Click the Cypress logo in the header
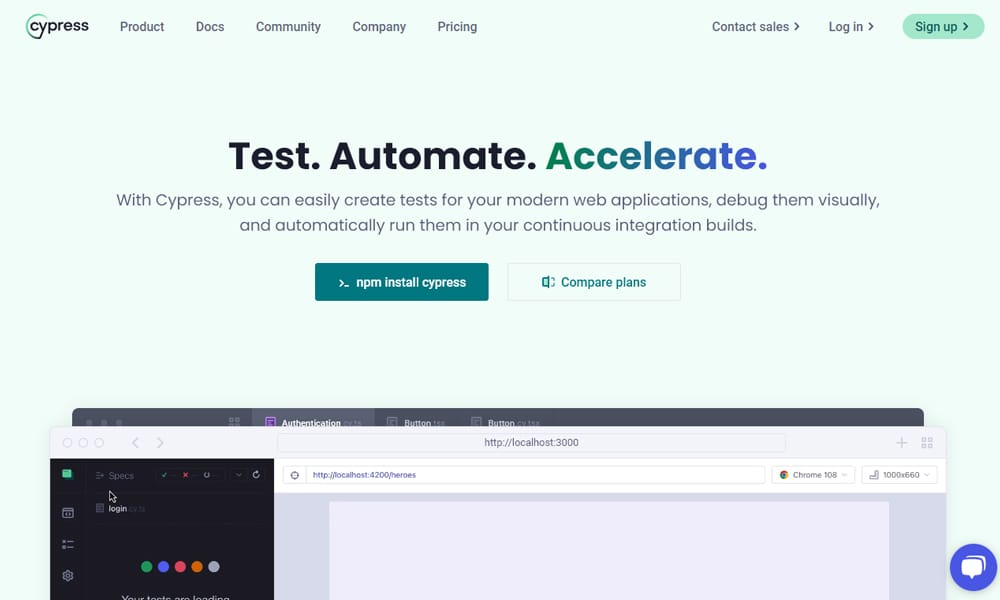 tap(57, 27)
